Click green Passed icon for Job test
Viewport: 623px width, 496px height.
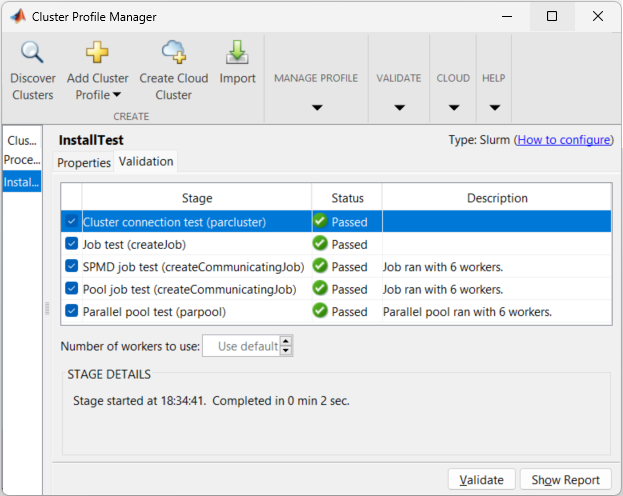pos(320,244)
